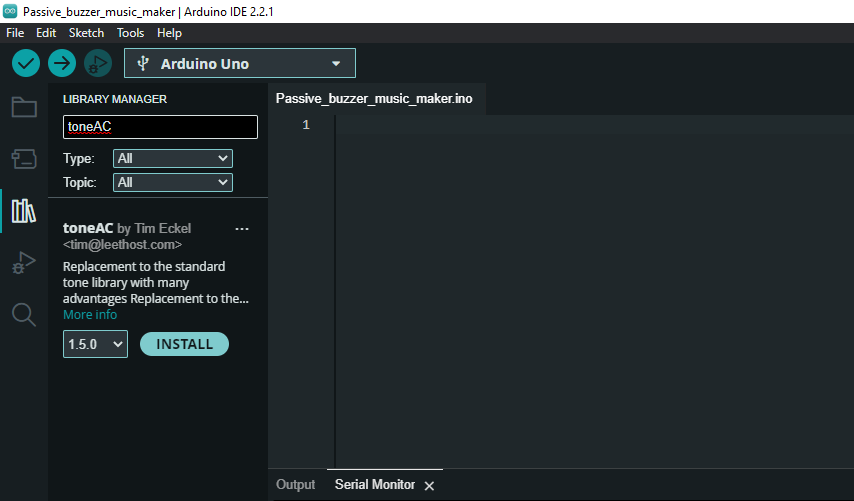
Task: Open toneAC library options (three dots)
Action: [242, 229]
